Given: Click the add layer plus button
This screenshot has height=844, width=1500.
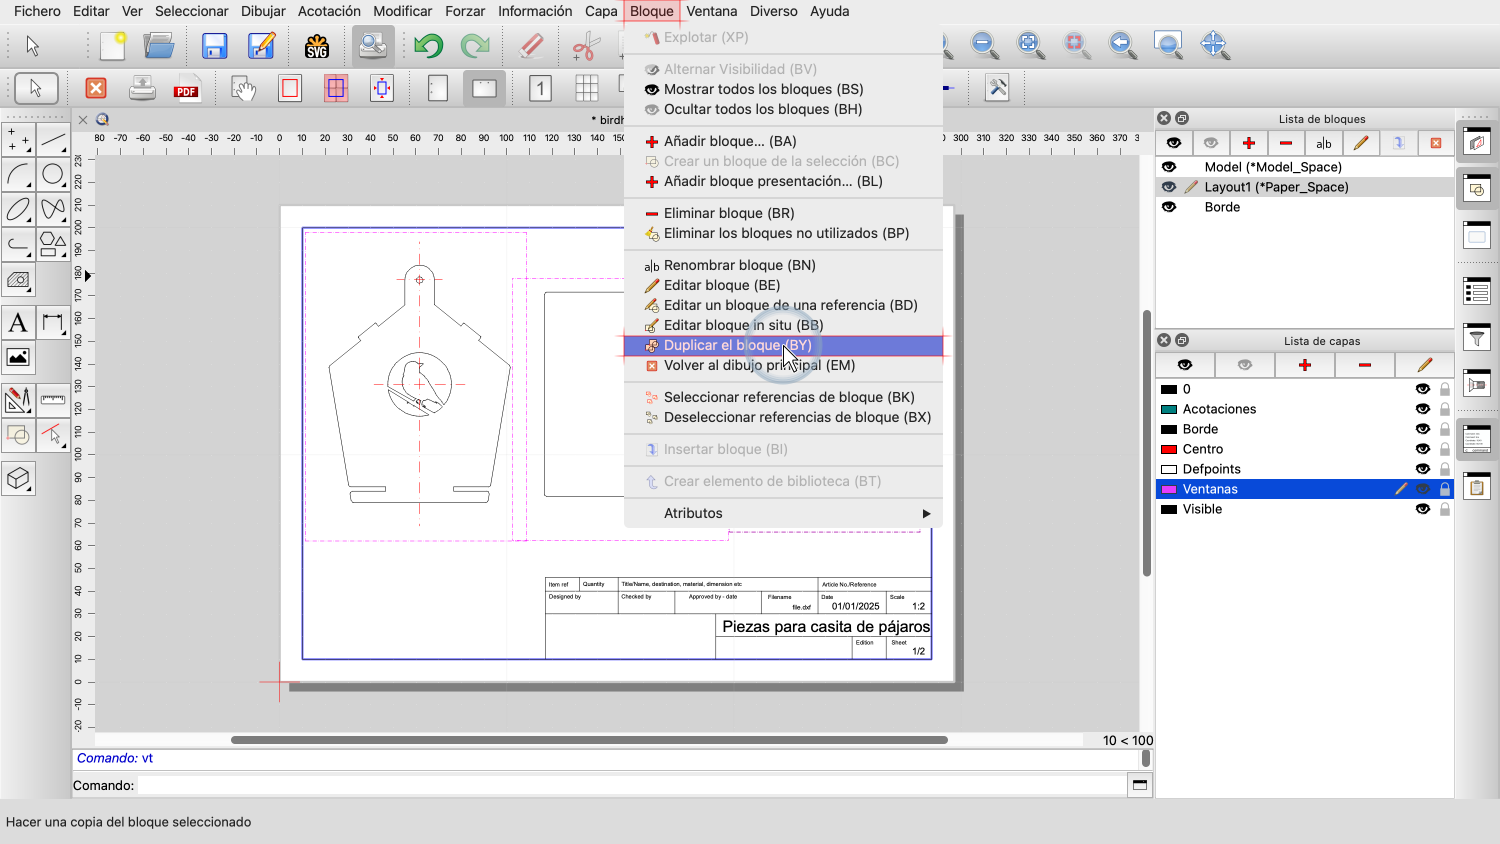Looking at the screenshot, I should tap(1304, 365).
